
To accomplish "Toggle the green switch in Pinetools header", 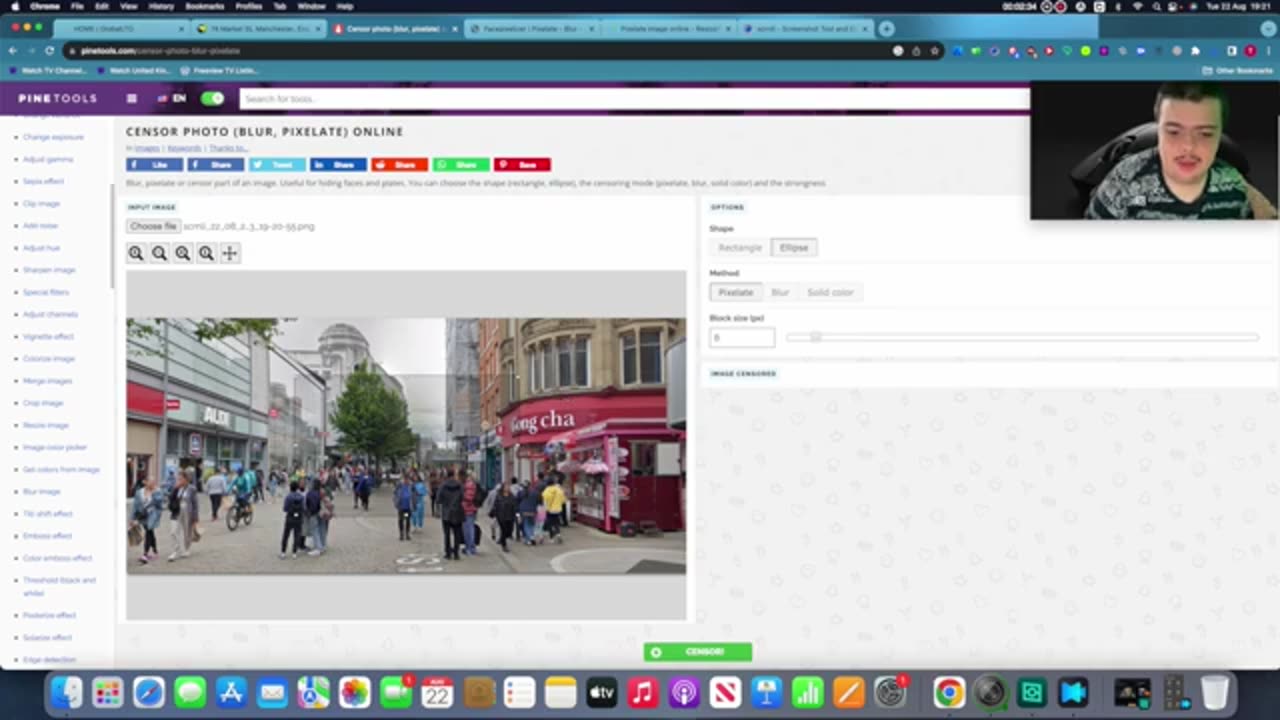I will pyautogui.click(x=212, y=98).
